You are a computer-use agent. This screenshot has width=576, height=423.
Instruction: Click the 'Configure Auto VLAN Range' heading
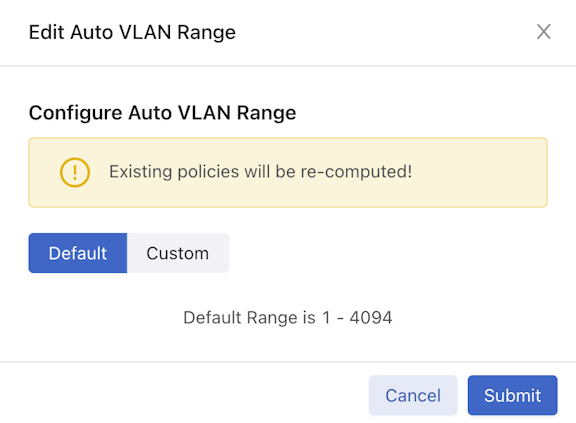point(162,113)
